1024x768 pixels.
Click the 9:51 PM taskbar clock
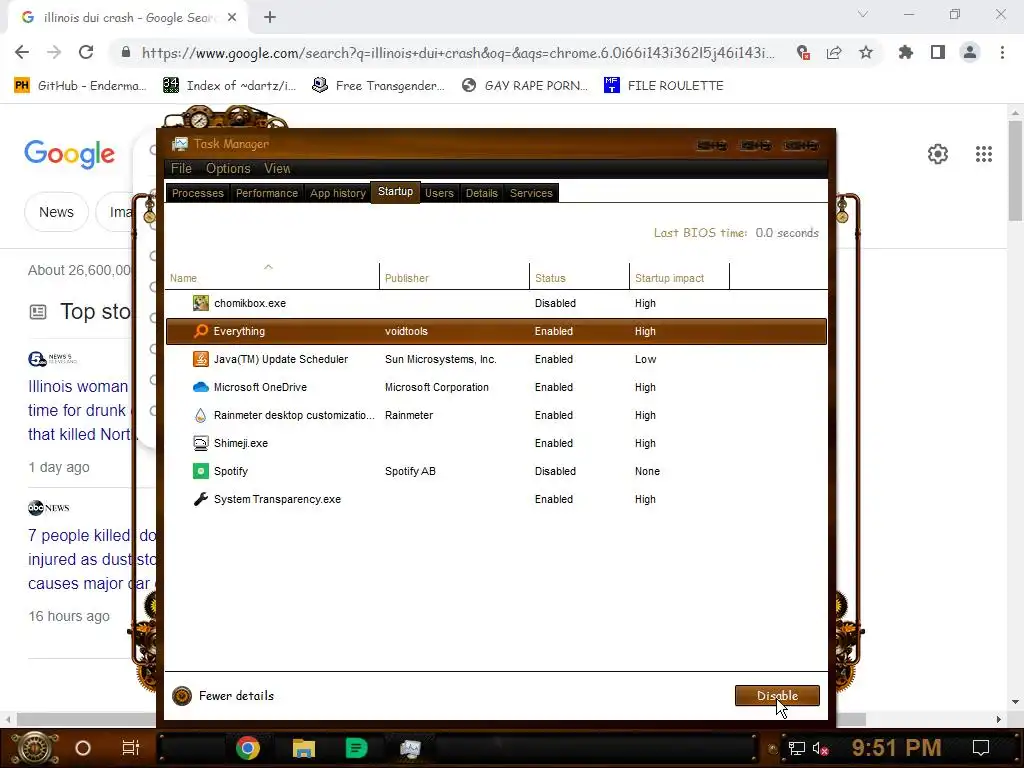click(x=897, y=748)
